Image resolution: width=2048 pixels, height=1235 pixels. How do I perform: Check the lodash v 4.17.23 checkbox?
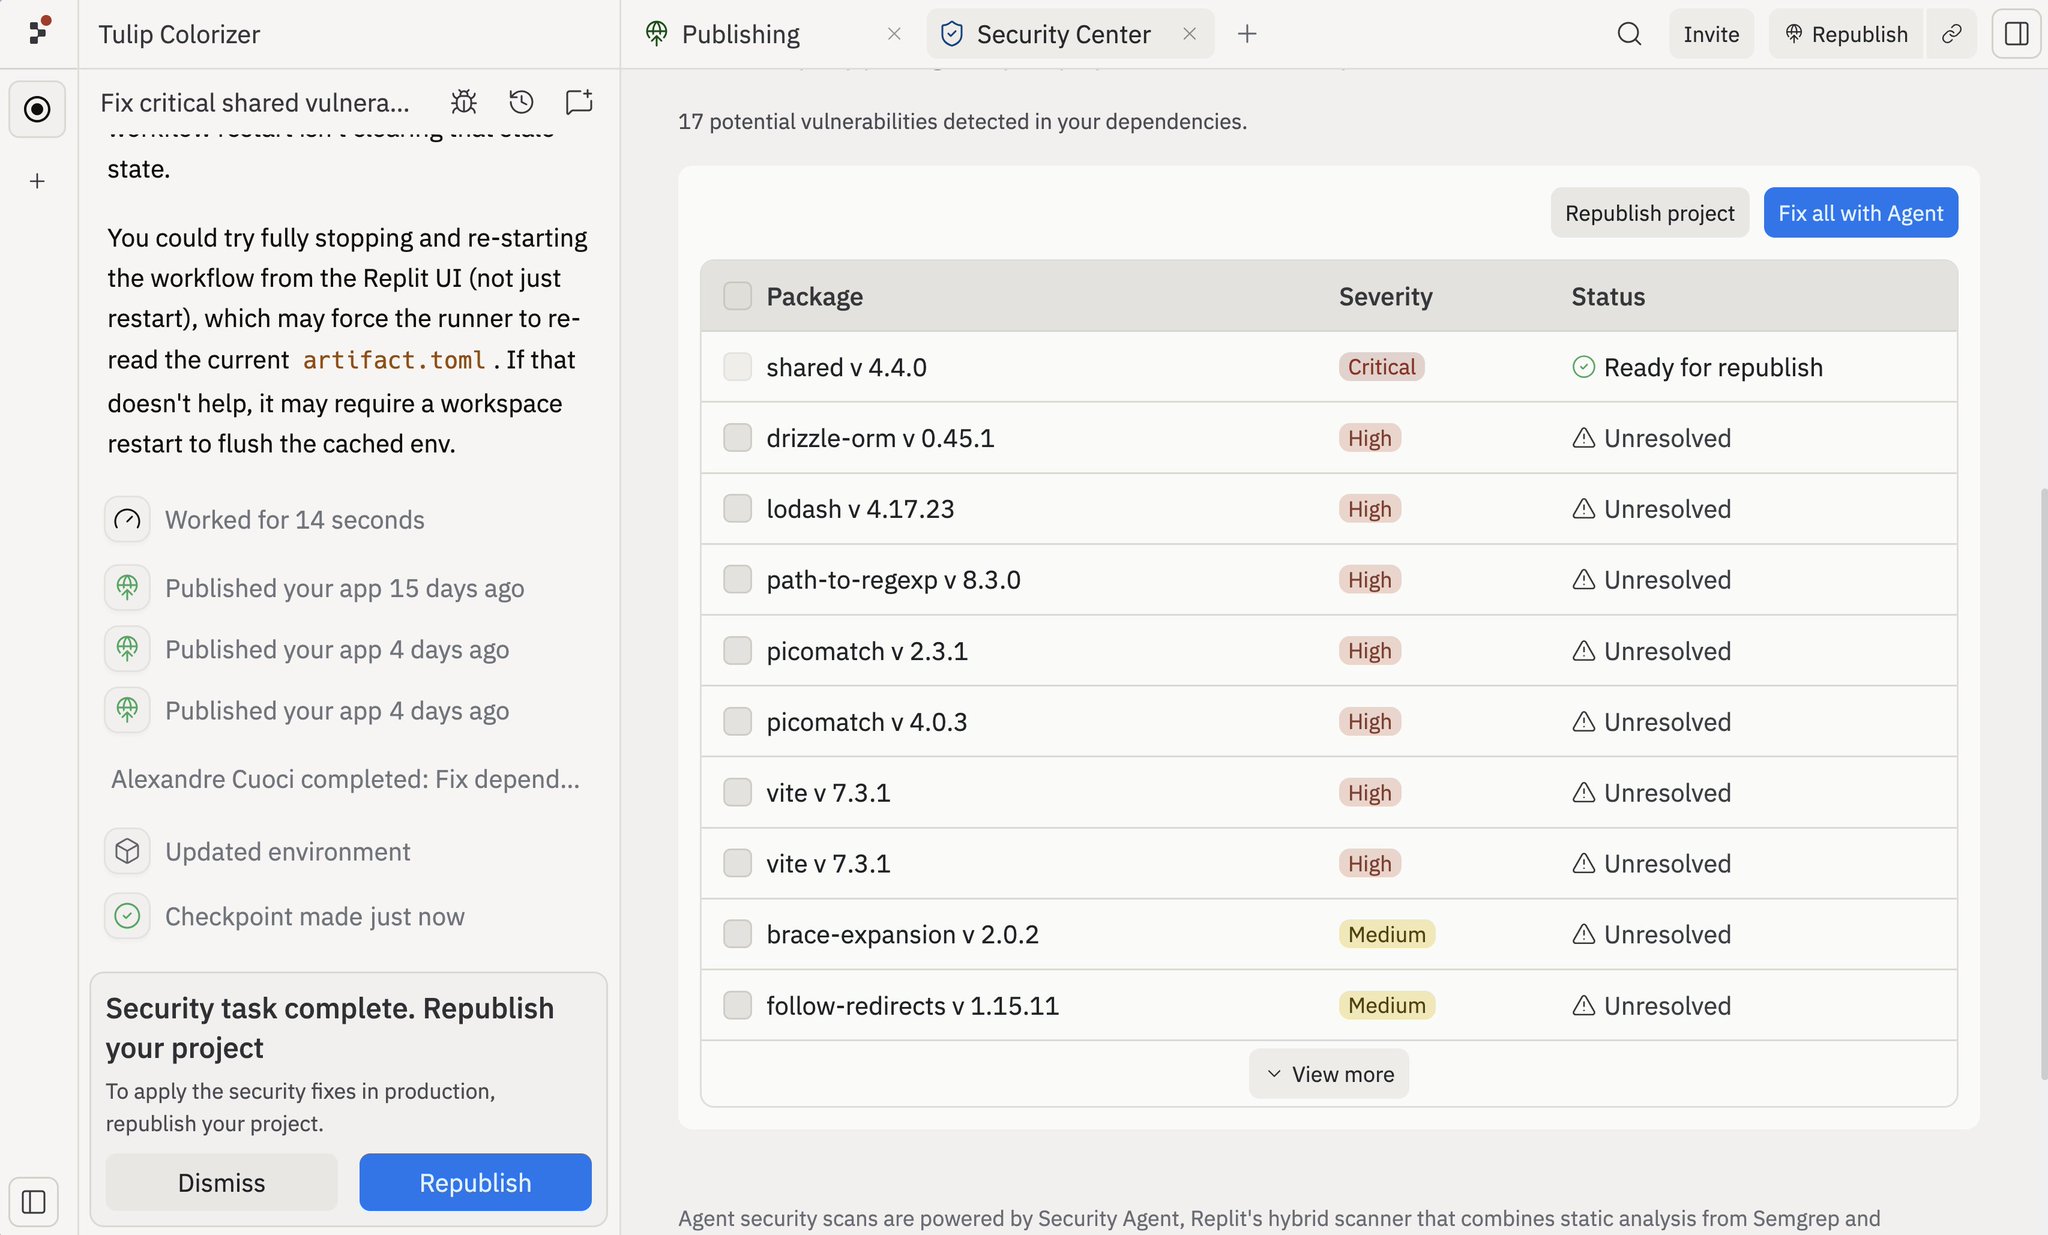coord(737,509)
